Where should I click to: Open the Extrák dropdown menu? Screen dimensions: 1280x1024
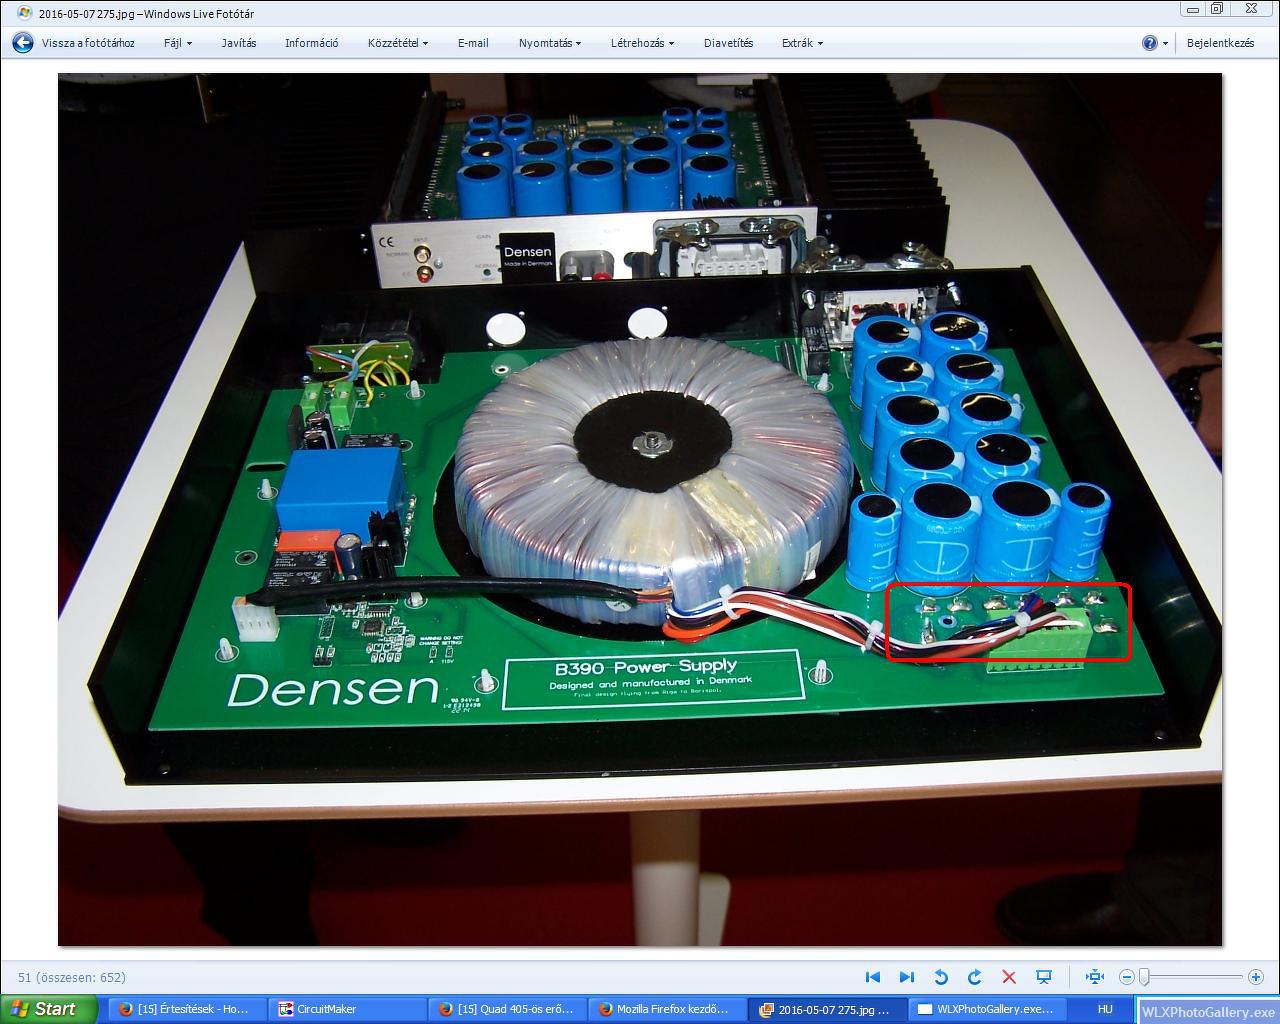coord(803,43)
